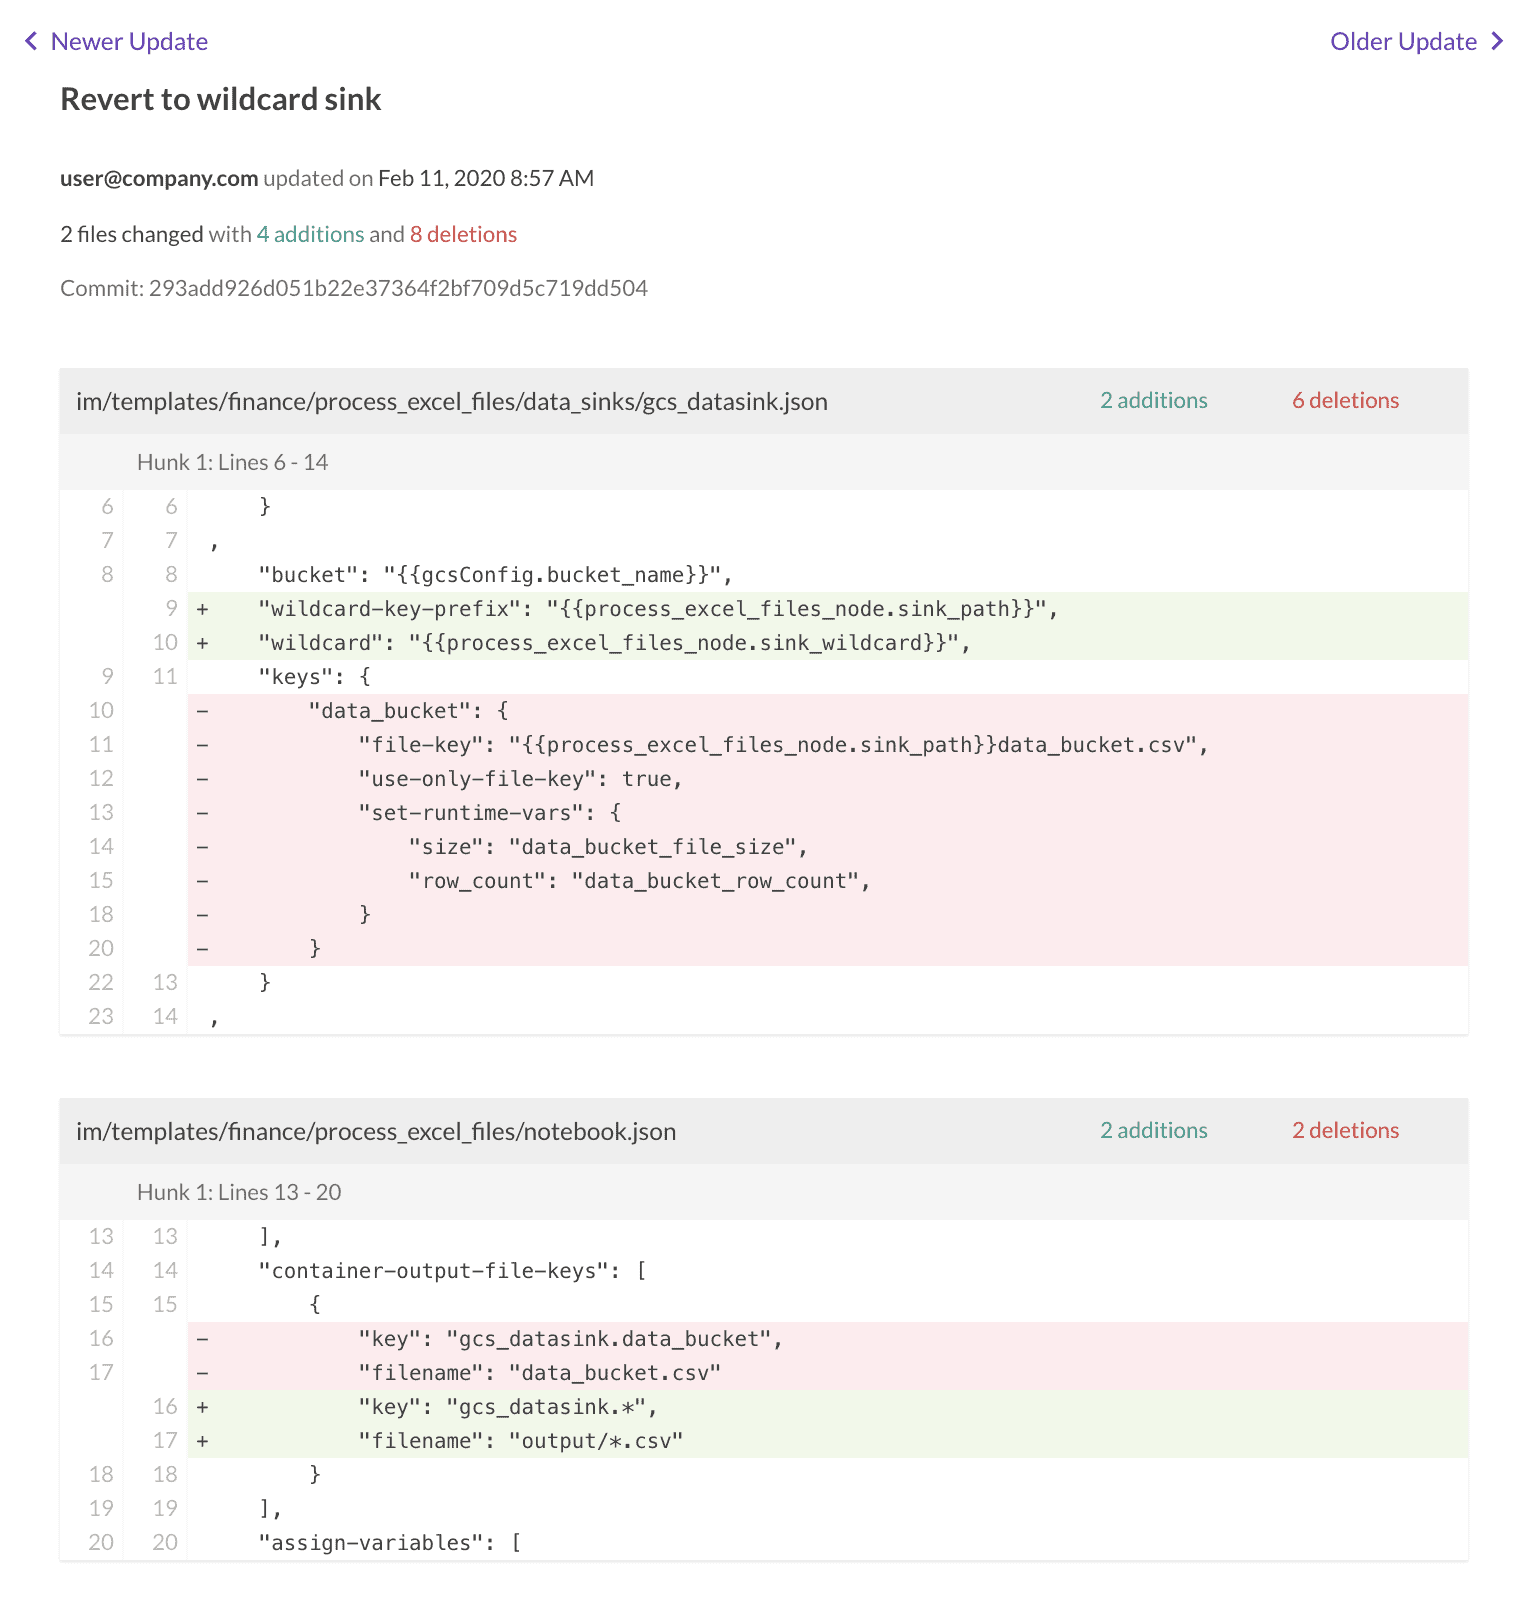Click the gcs_datasink.json file path header
1528x1598 pixels.
(452, 401)
